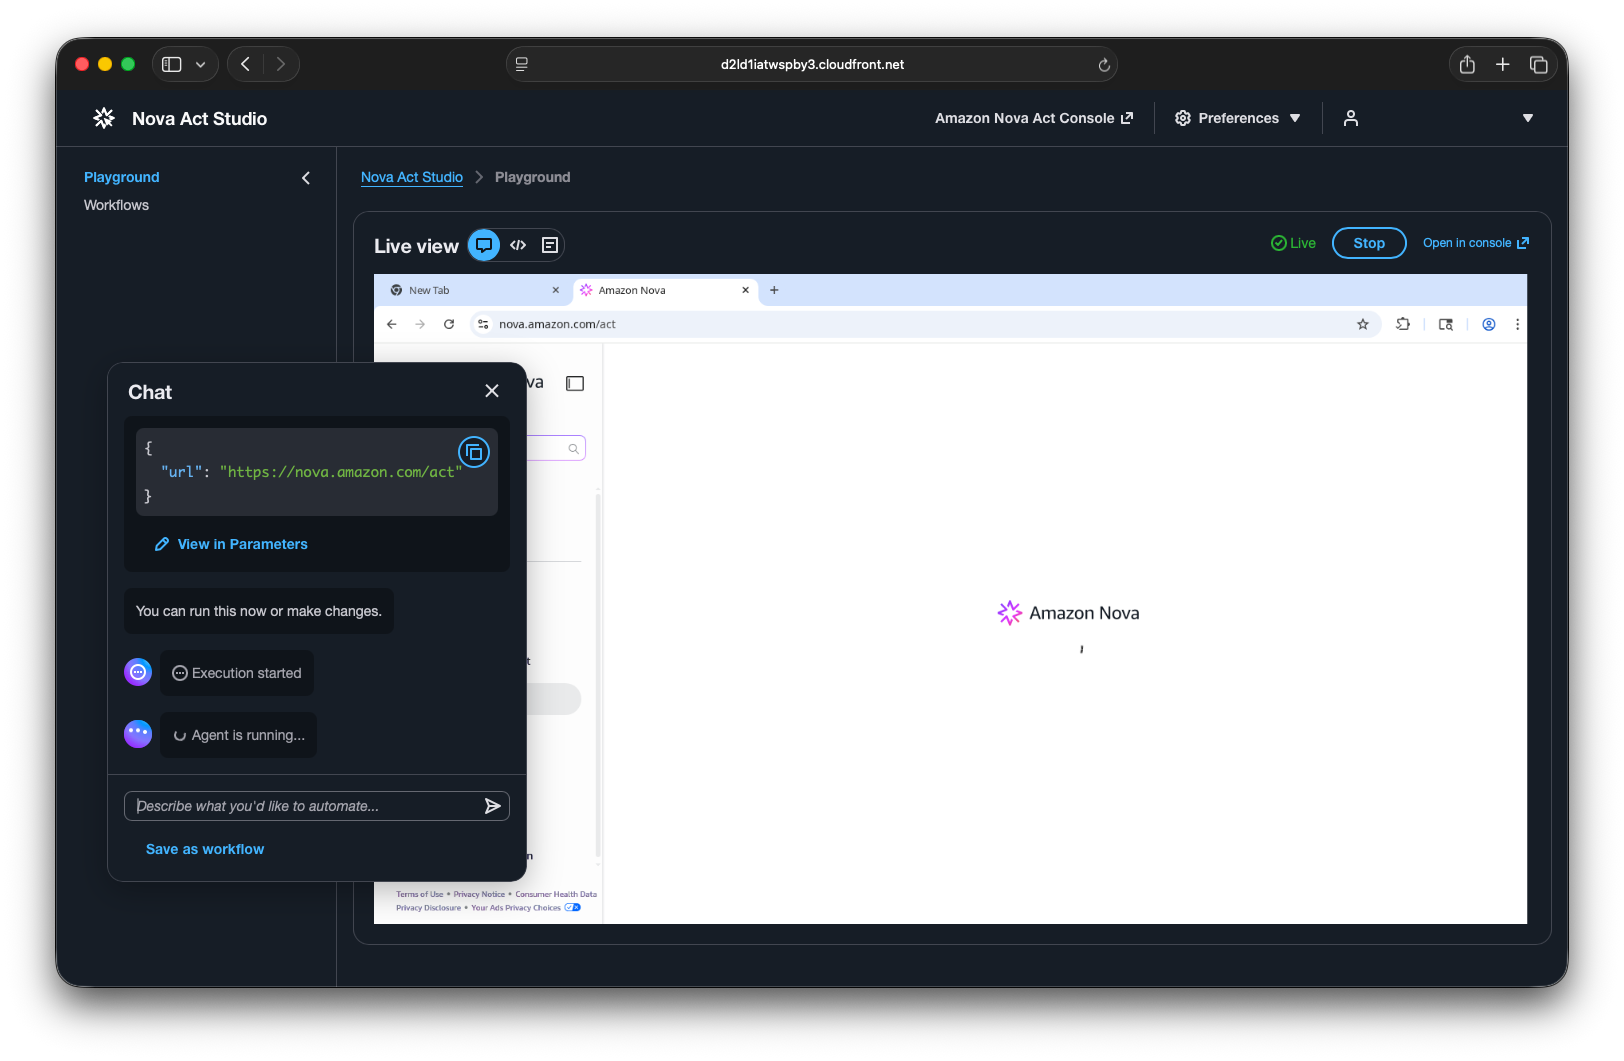Open Safari share button
This screenshot has width=1624, height=1061.
coord(1467,64)
